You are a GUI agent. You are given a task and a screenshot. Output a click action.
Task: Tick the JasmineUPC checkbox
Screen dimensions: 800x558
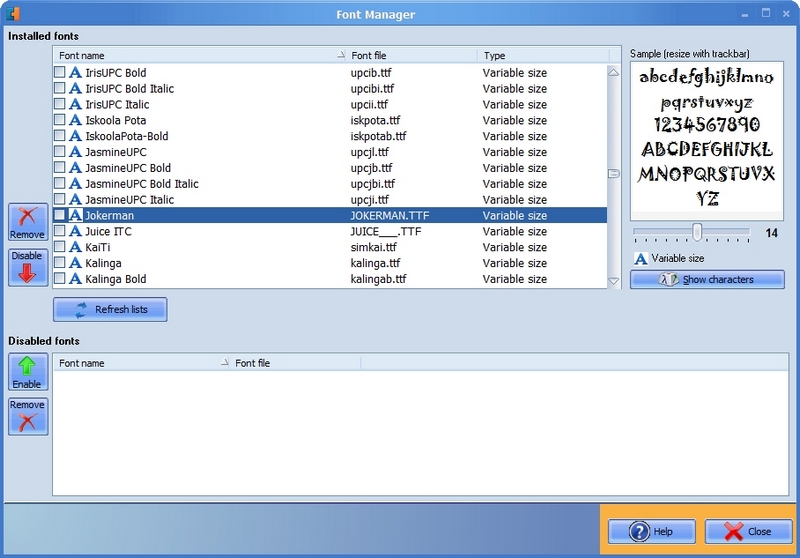click(60, 151)
